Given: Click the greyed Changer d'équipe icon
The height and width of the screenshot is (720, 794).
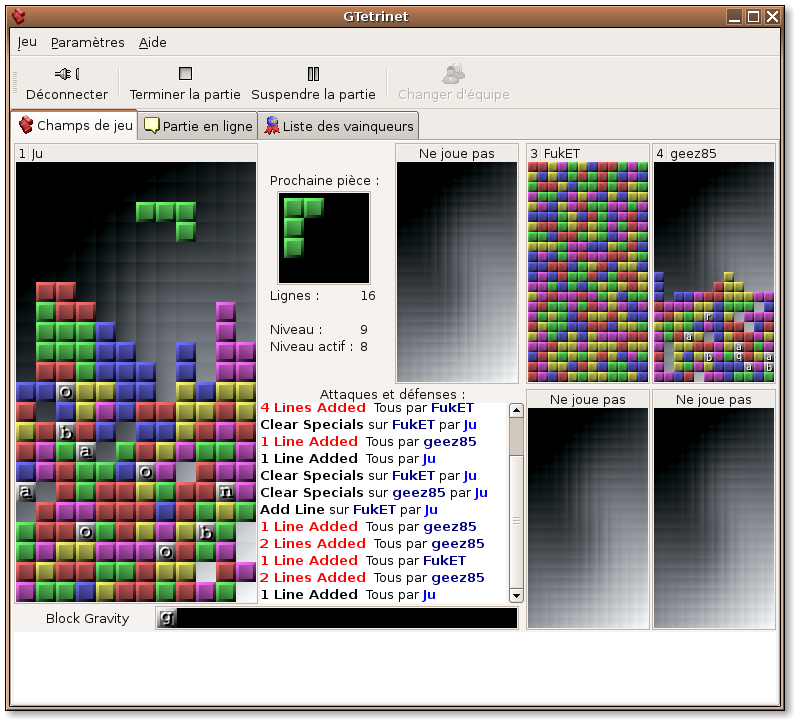Looking at the screenshot, I should 453,74.
